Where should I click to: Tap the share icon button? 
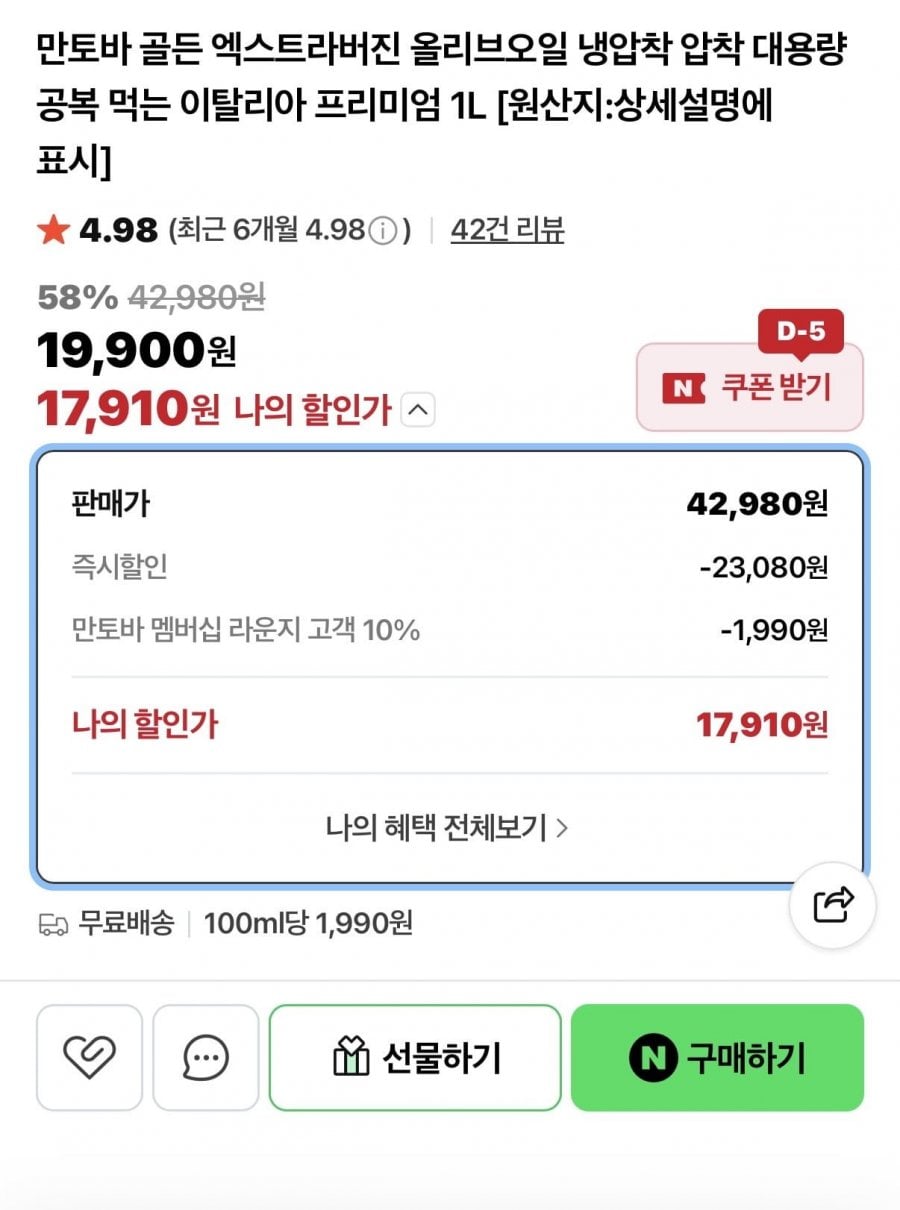pyautogui.click(x=833, y=905)
